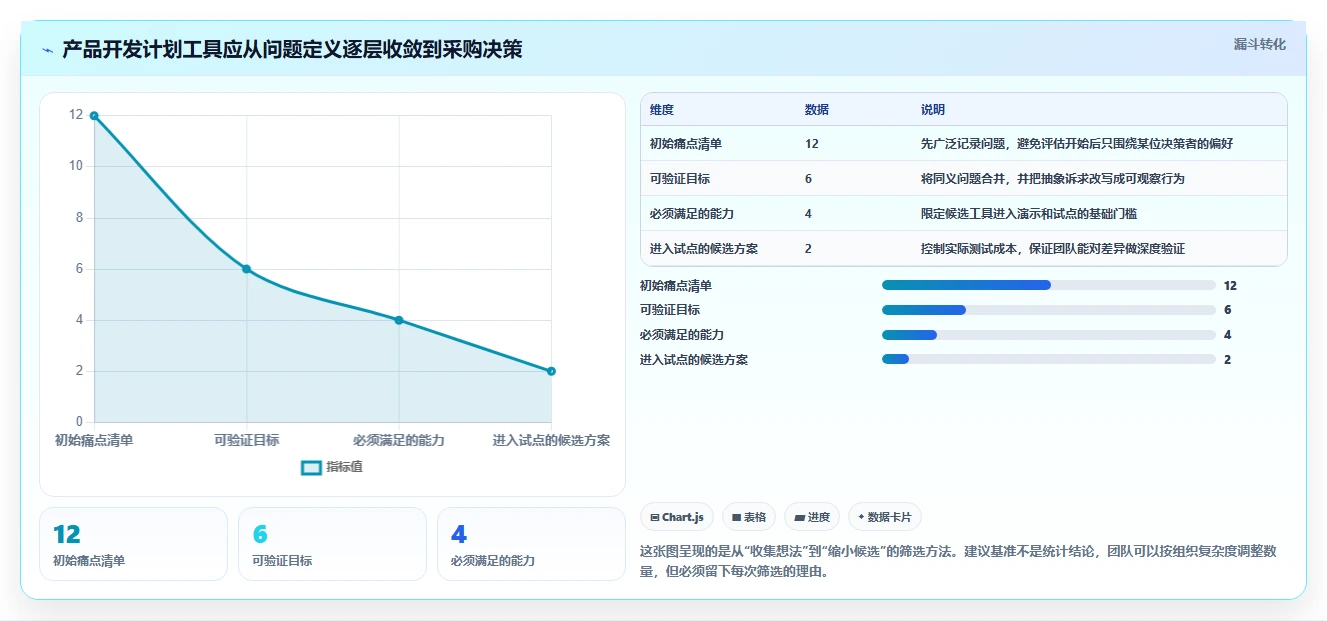Screen dimensions: 1327x621
Task: Select the chart point for 可验证目标
Action: tap(246, 269)
